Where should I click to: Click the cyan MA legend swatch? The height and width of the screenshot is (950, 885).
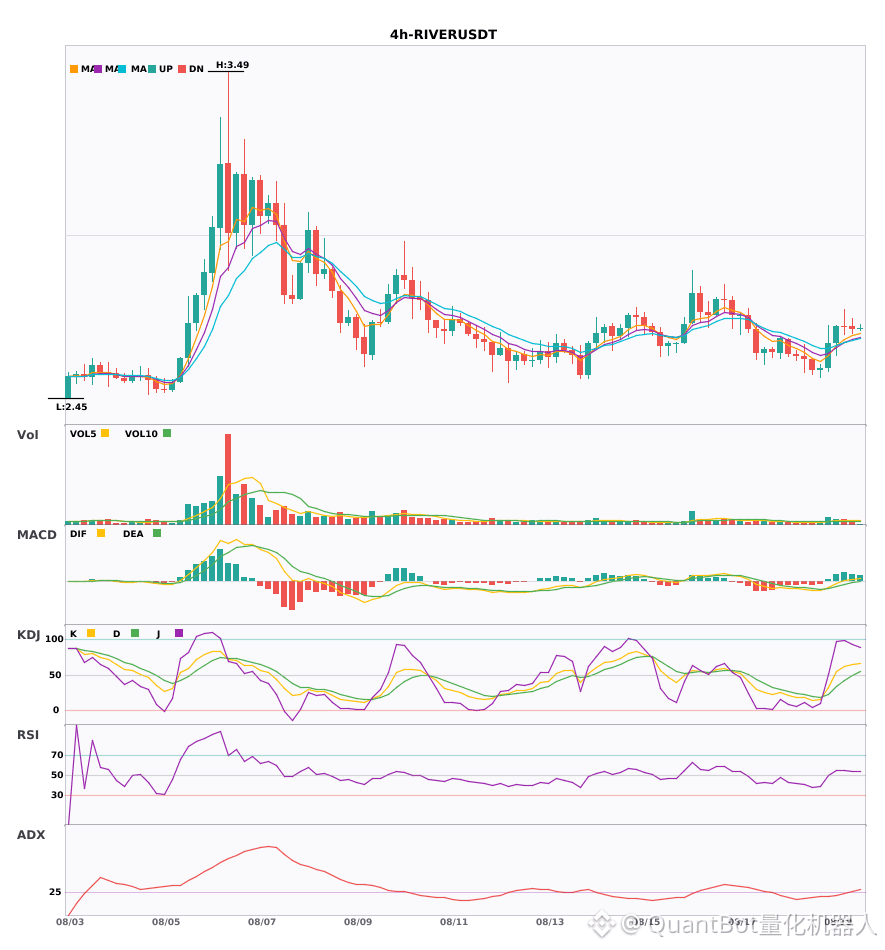point(122,69)
